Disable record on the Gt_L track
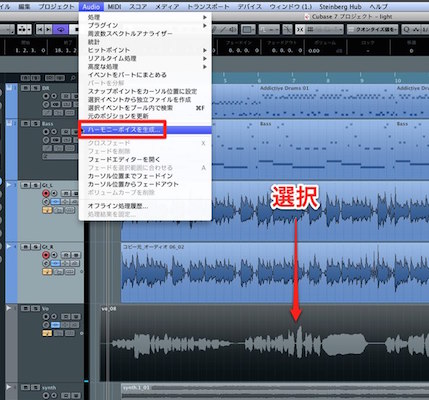This screenshot has width=429, height=400. point(46,193)
